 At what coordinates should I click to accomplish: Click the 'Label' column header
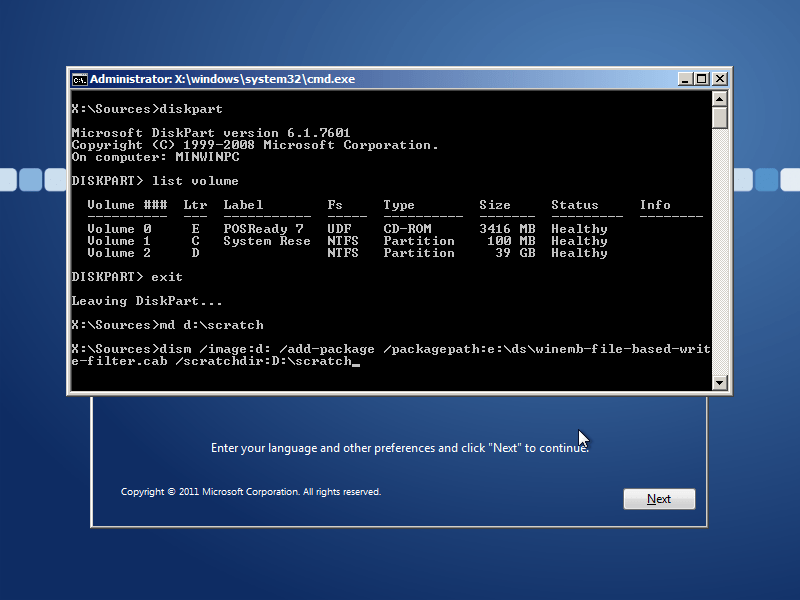[x=243, y=205]
